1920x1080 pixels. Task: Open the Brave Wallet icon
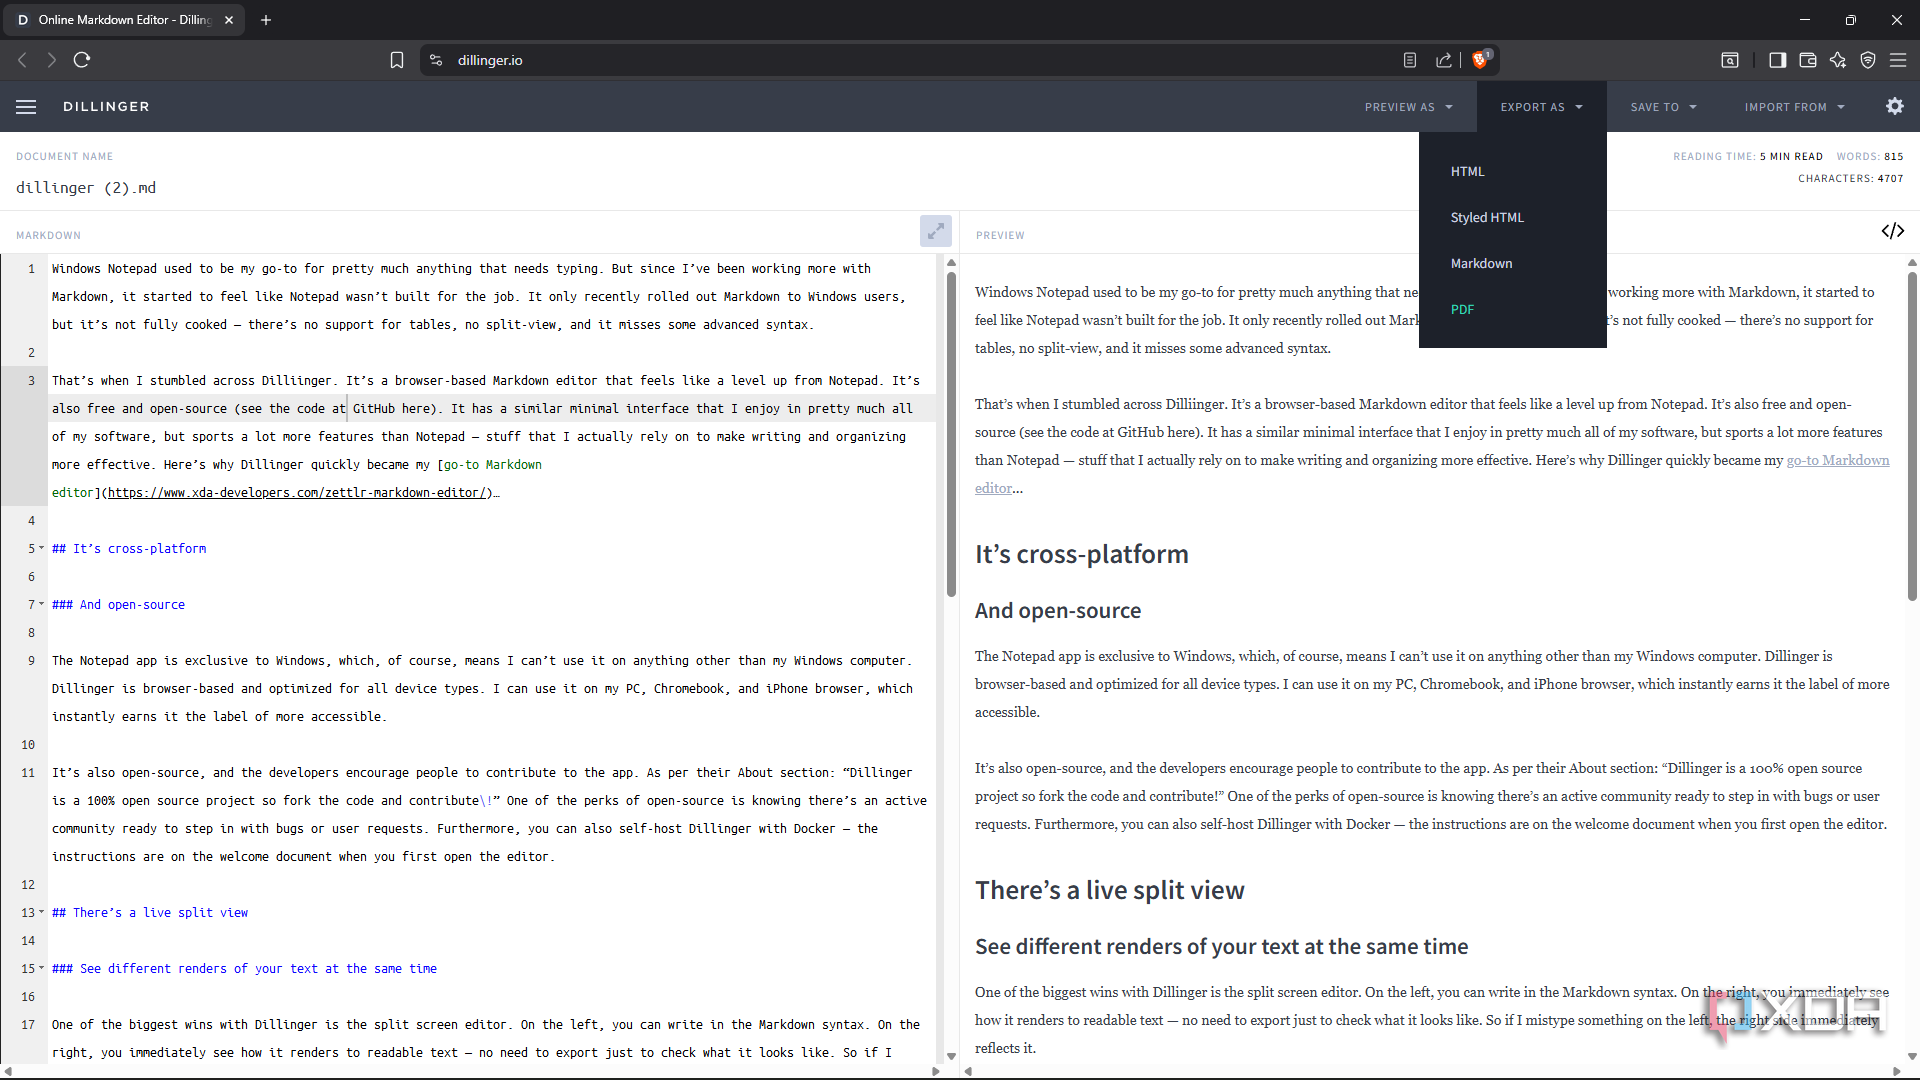pyautogui.click(x=1807, y=60)
